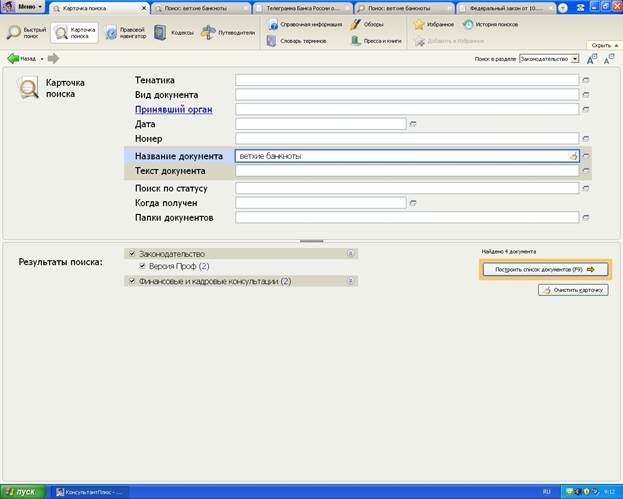The image size is (623, 499).
Task: Open Windows Start button пуск
Action: [x=23, y=492]
